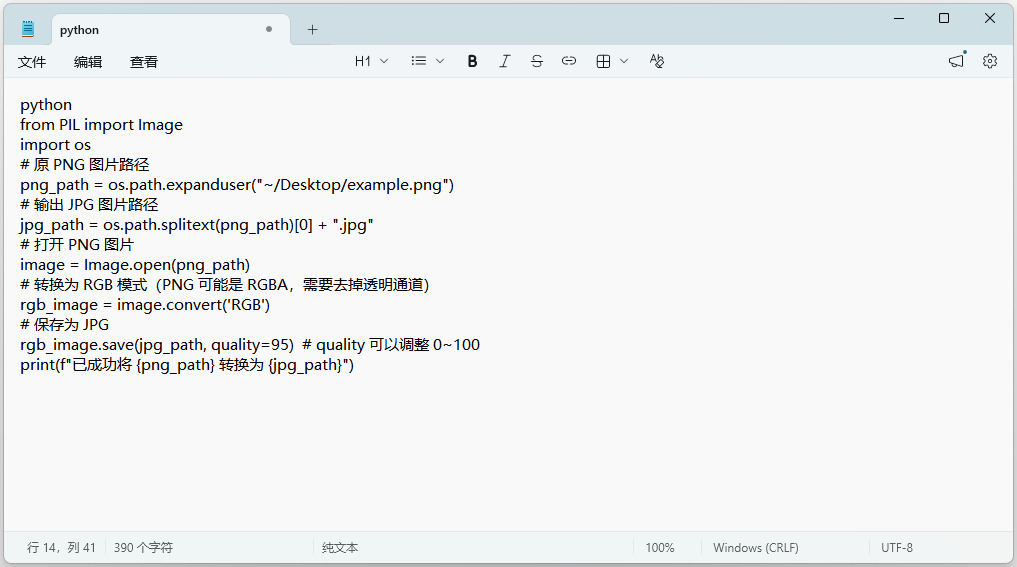The image size is (1017, 567).
Task: Click the line and column indicator 行 14，列 41
Action: (61, 548)
